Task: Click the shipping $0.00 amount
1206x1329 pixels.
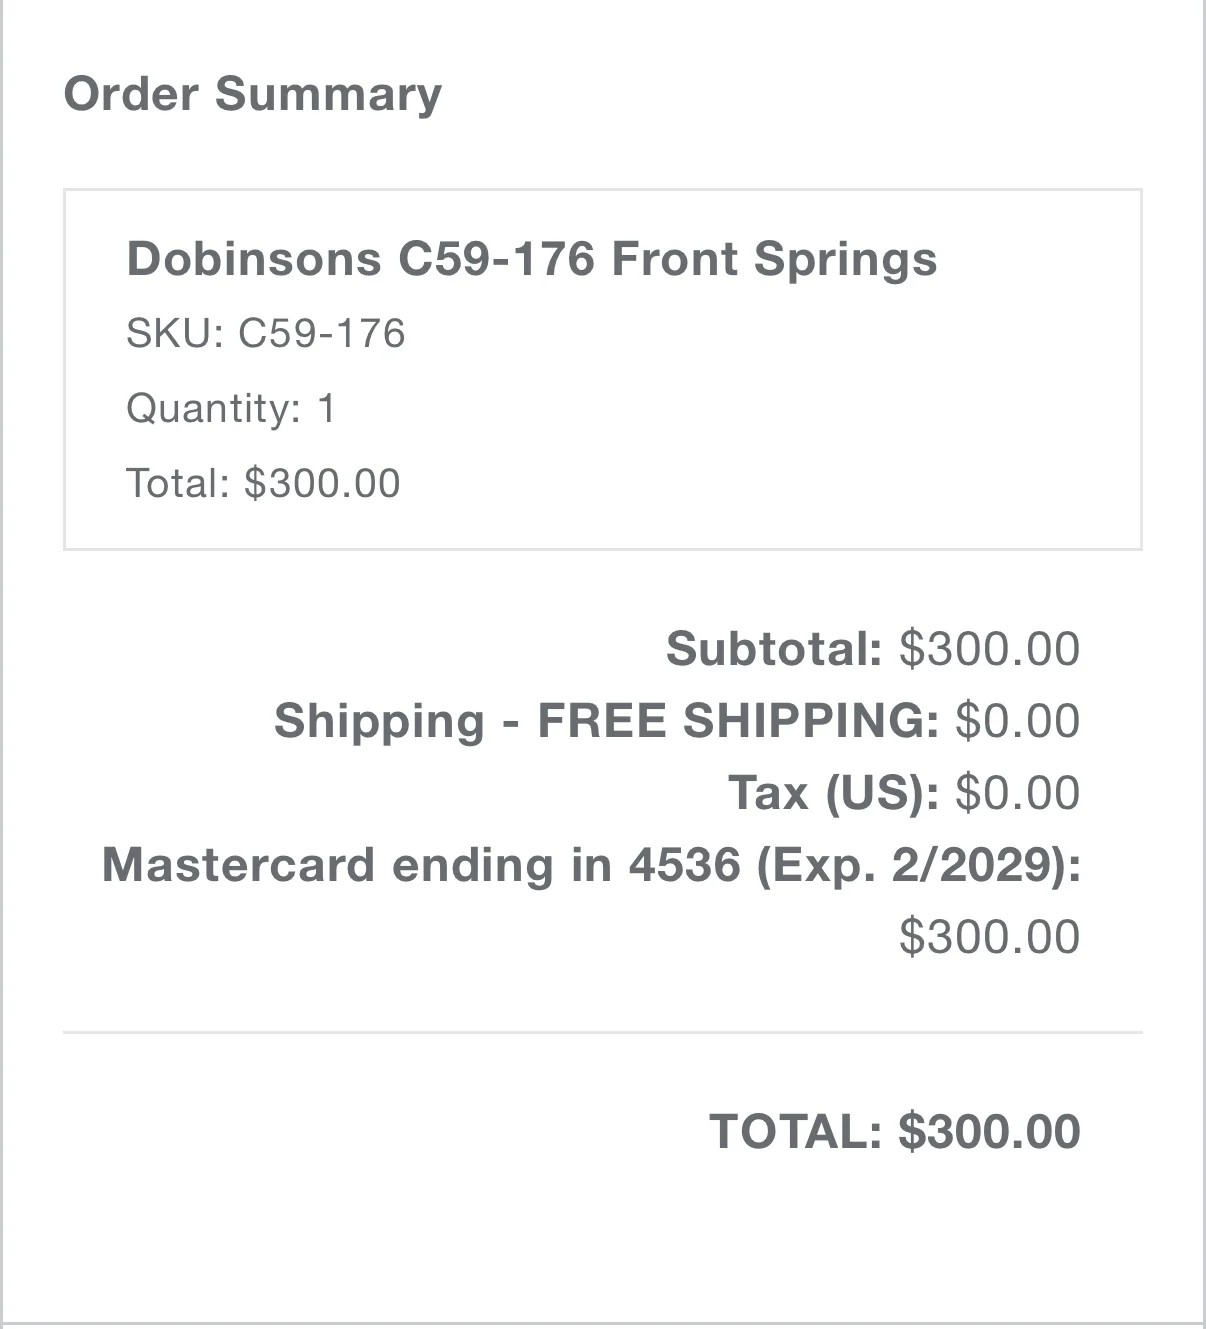Action: (x=1018, y=720)
